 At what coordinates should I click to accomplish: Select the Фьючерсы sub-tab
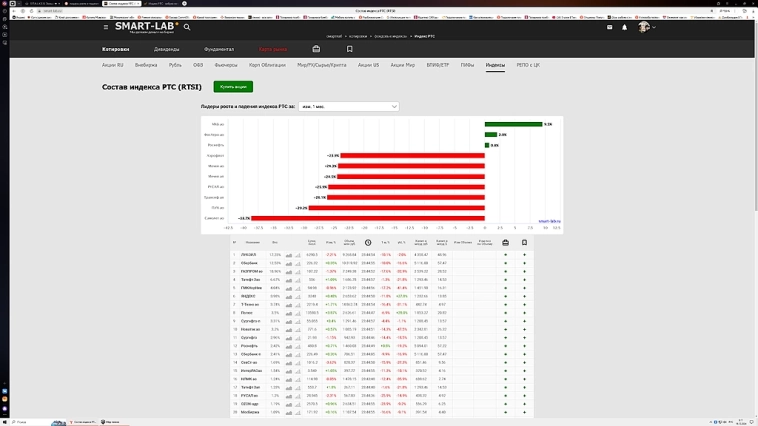pyautogui.click(x=226, y=65)
